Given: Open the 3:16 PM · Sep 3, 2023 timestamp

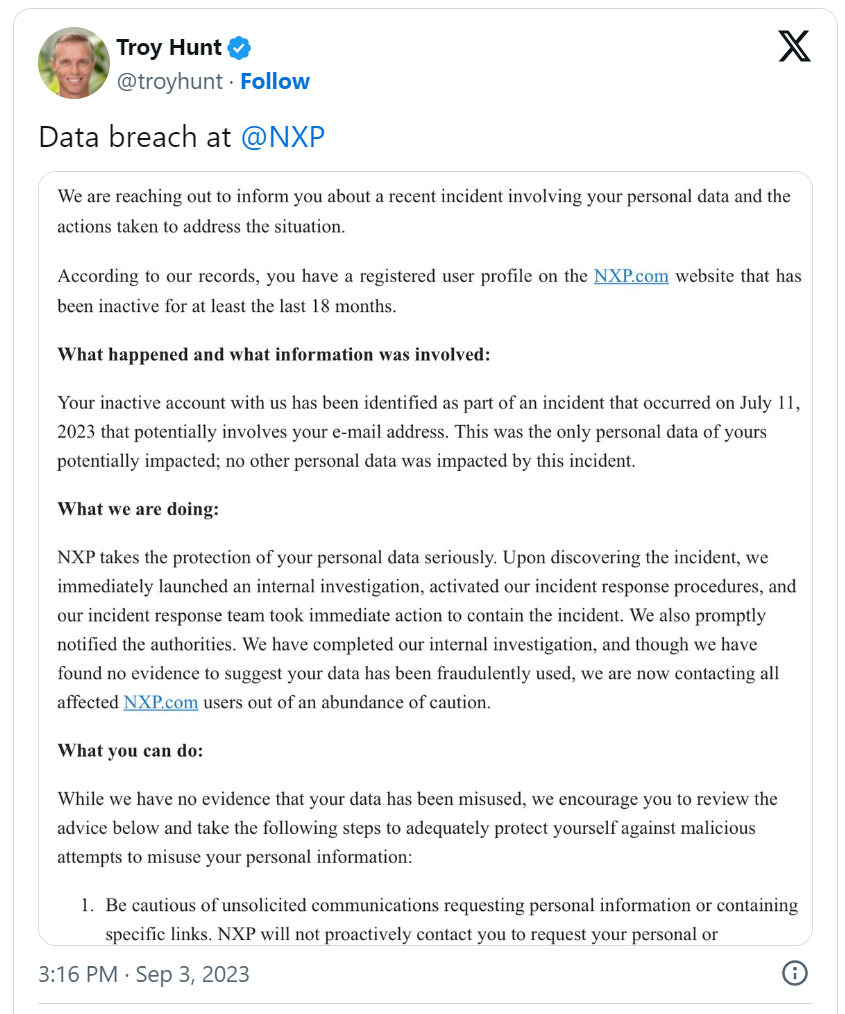Looking at the screenshot, I should tap(144, 974).
